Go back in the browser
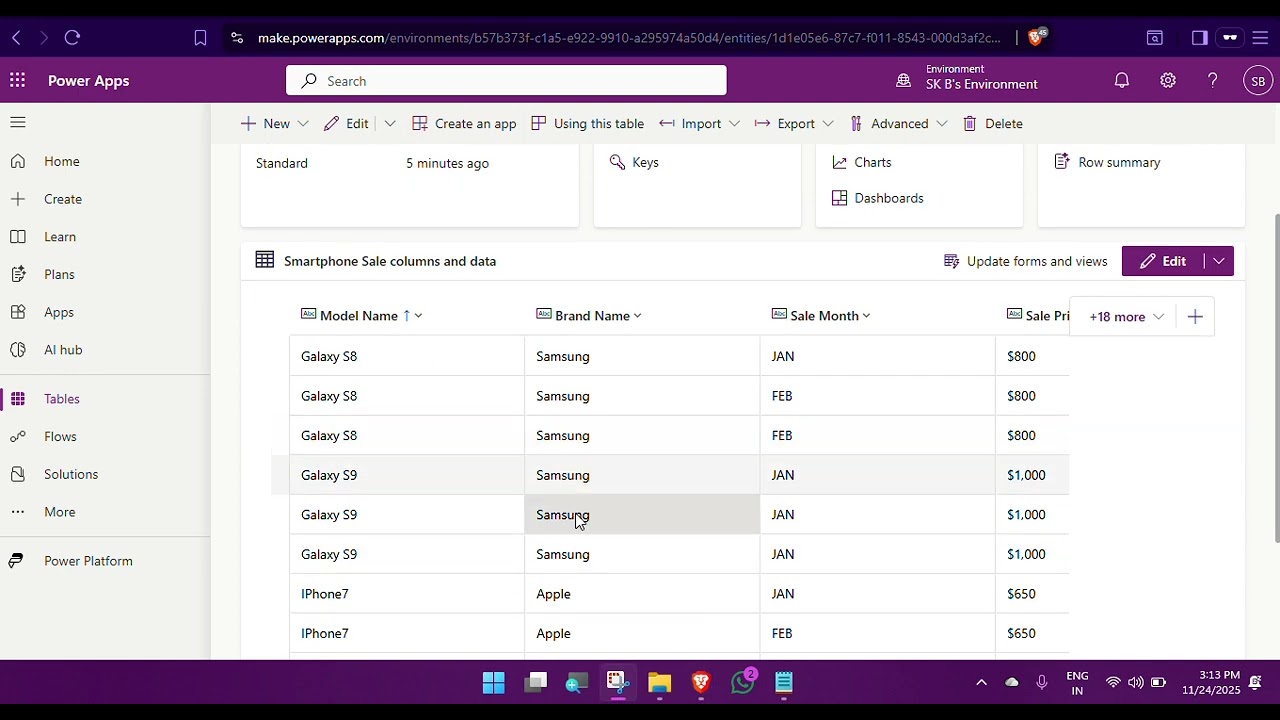This screenshot has height=720, width=1280. tap(16, 38)
